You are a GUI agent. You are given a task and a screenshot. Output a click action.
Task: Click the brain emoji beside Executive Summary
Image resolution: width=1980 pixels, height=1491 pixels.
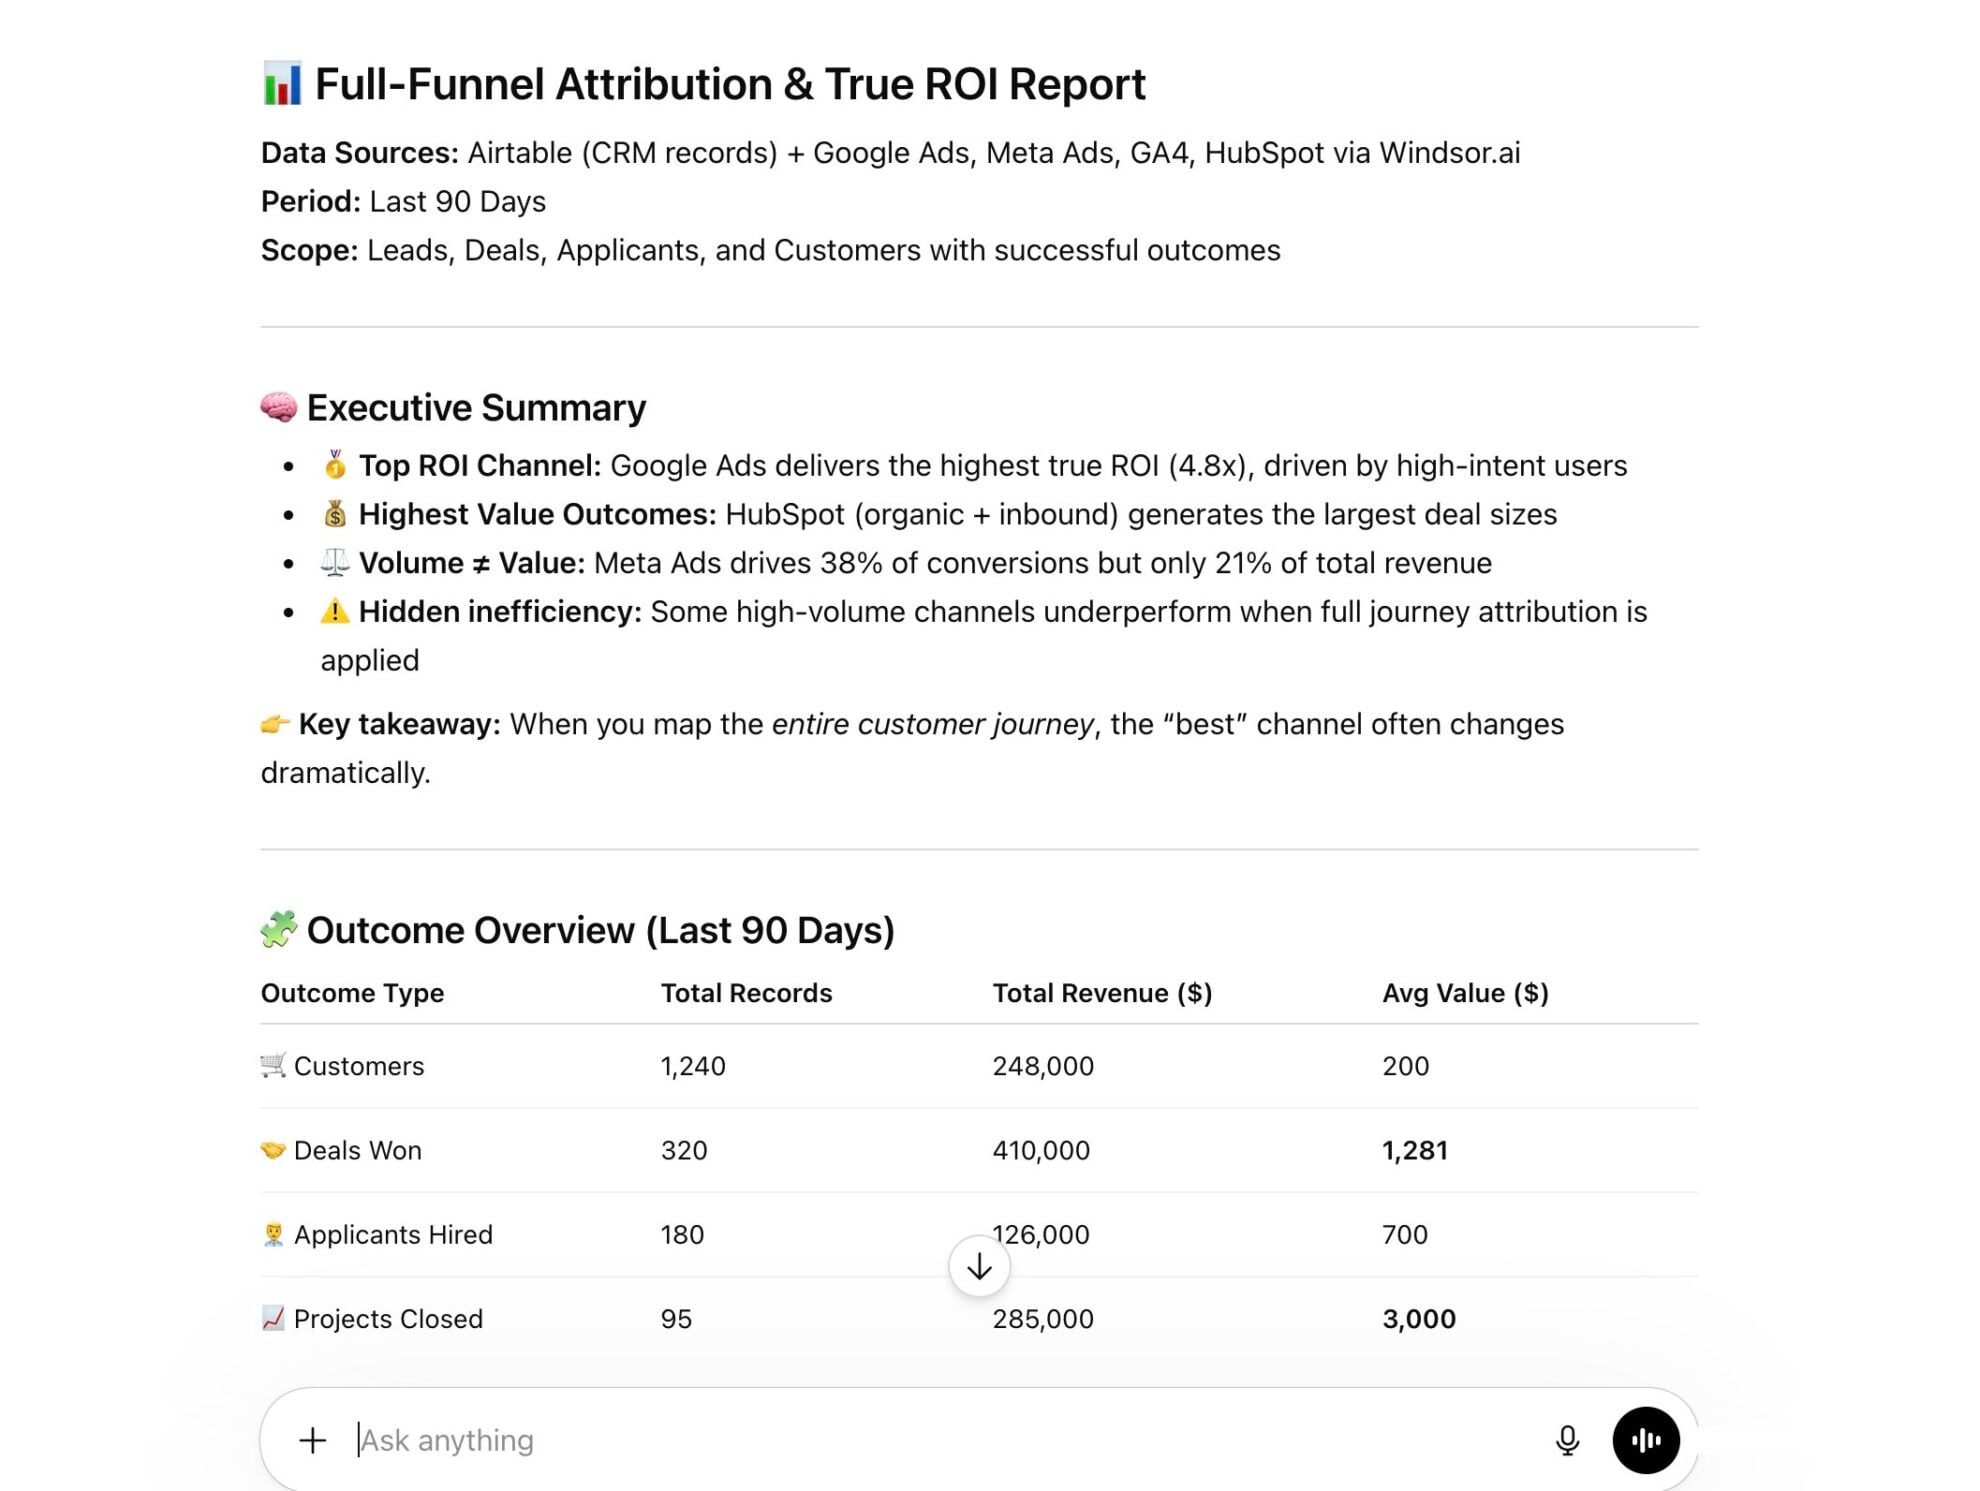pyautogui.click(x=278, y=407)
